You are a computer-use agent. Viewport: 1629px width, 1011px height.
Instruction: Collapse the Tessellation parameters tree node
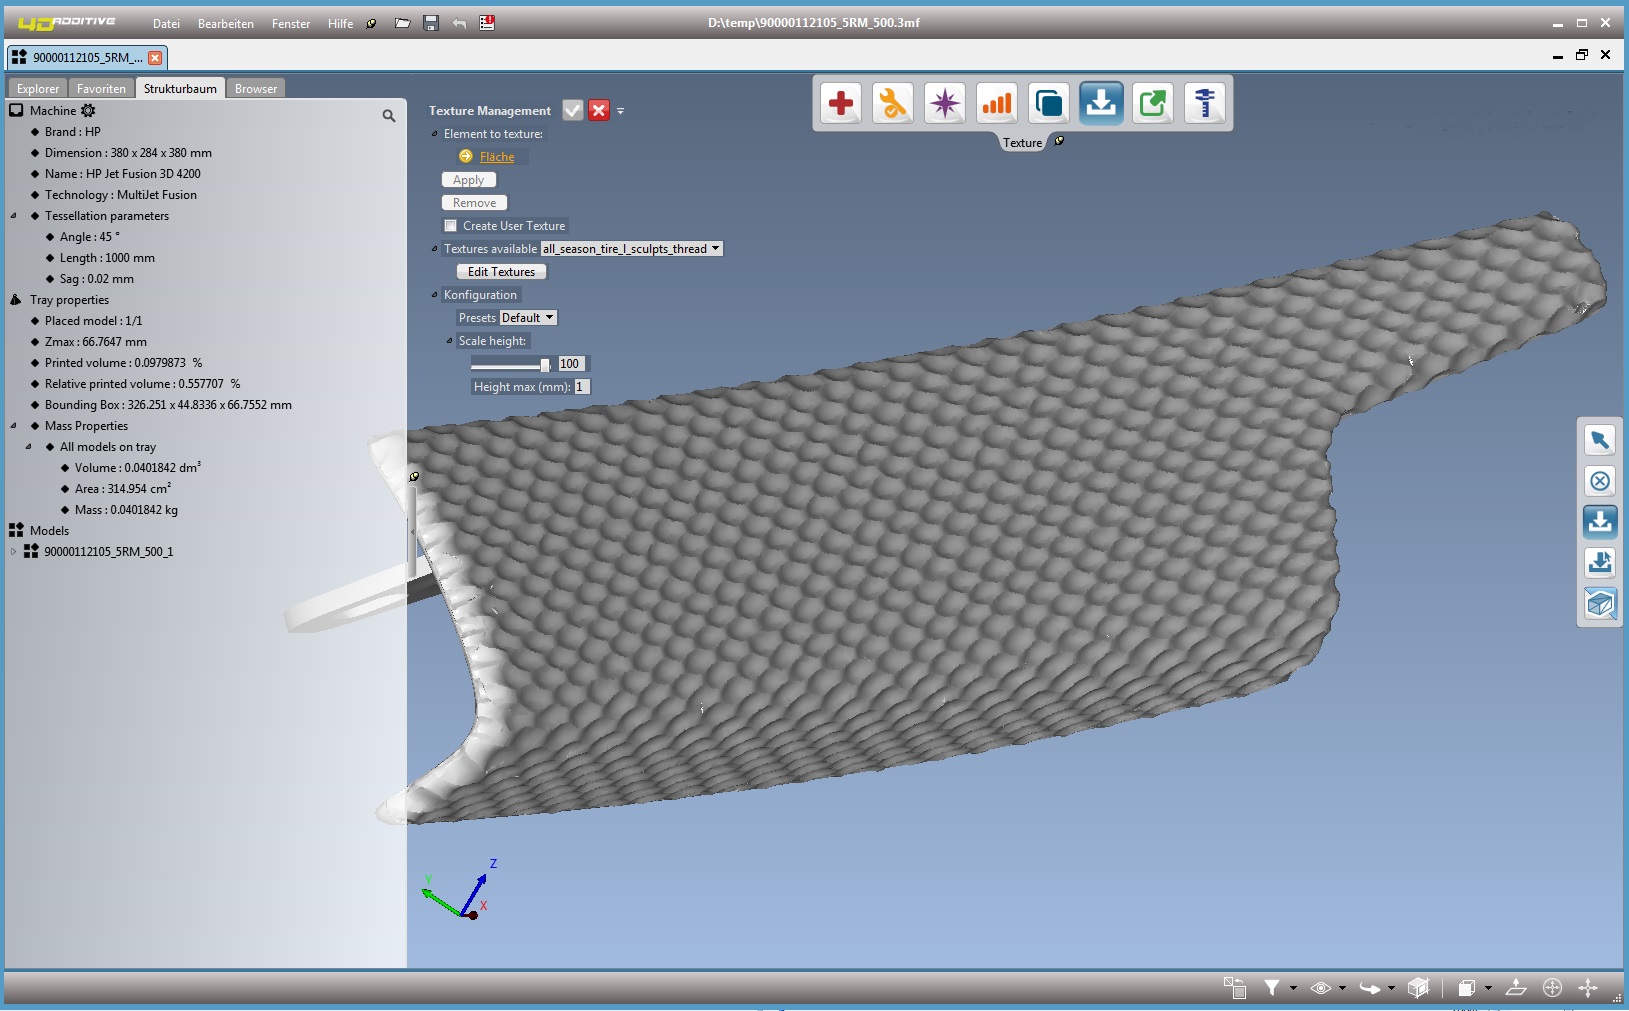(12, 216)
